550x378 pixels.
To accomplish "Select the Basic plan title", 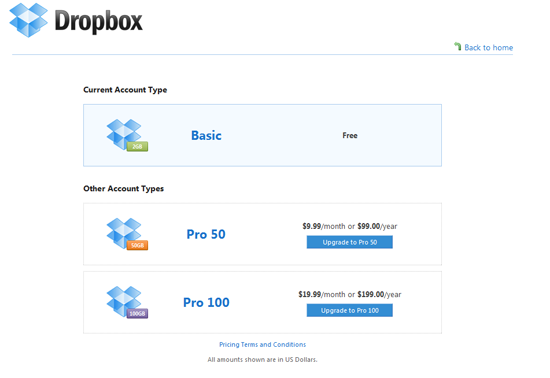I will pos(206,135).
